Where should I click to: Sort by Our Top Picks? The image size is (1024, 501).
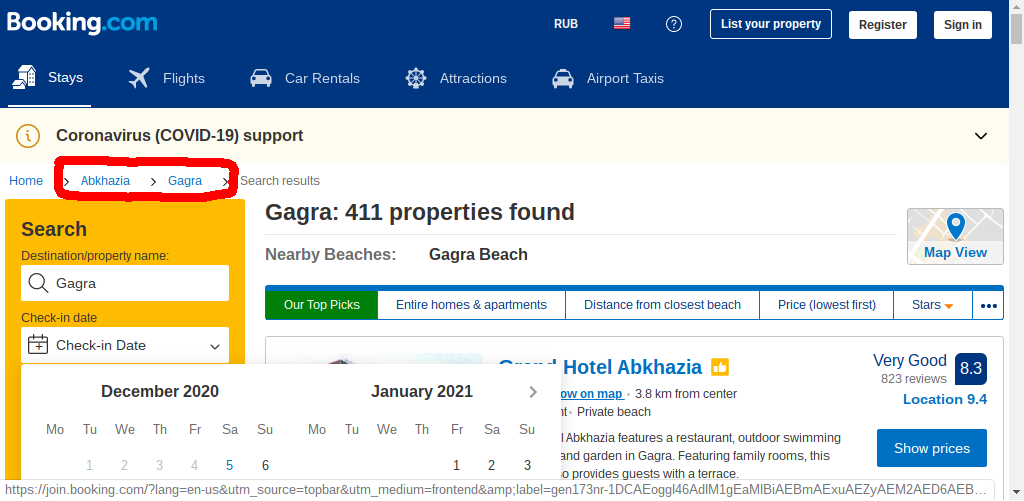click(x=321, y=305)
